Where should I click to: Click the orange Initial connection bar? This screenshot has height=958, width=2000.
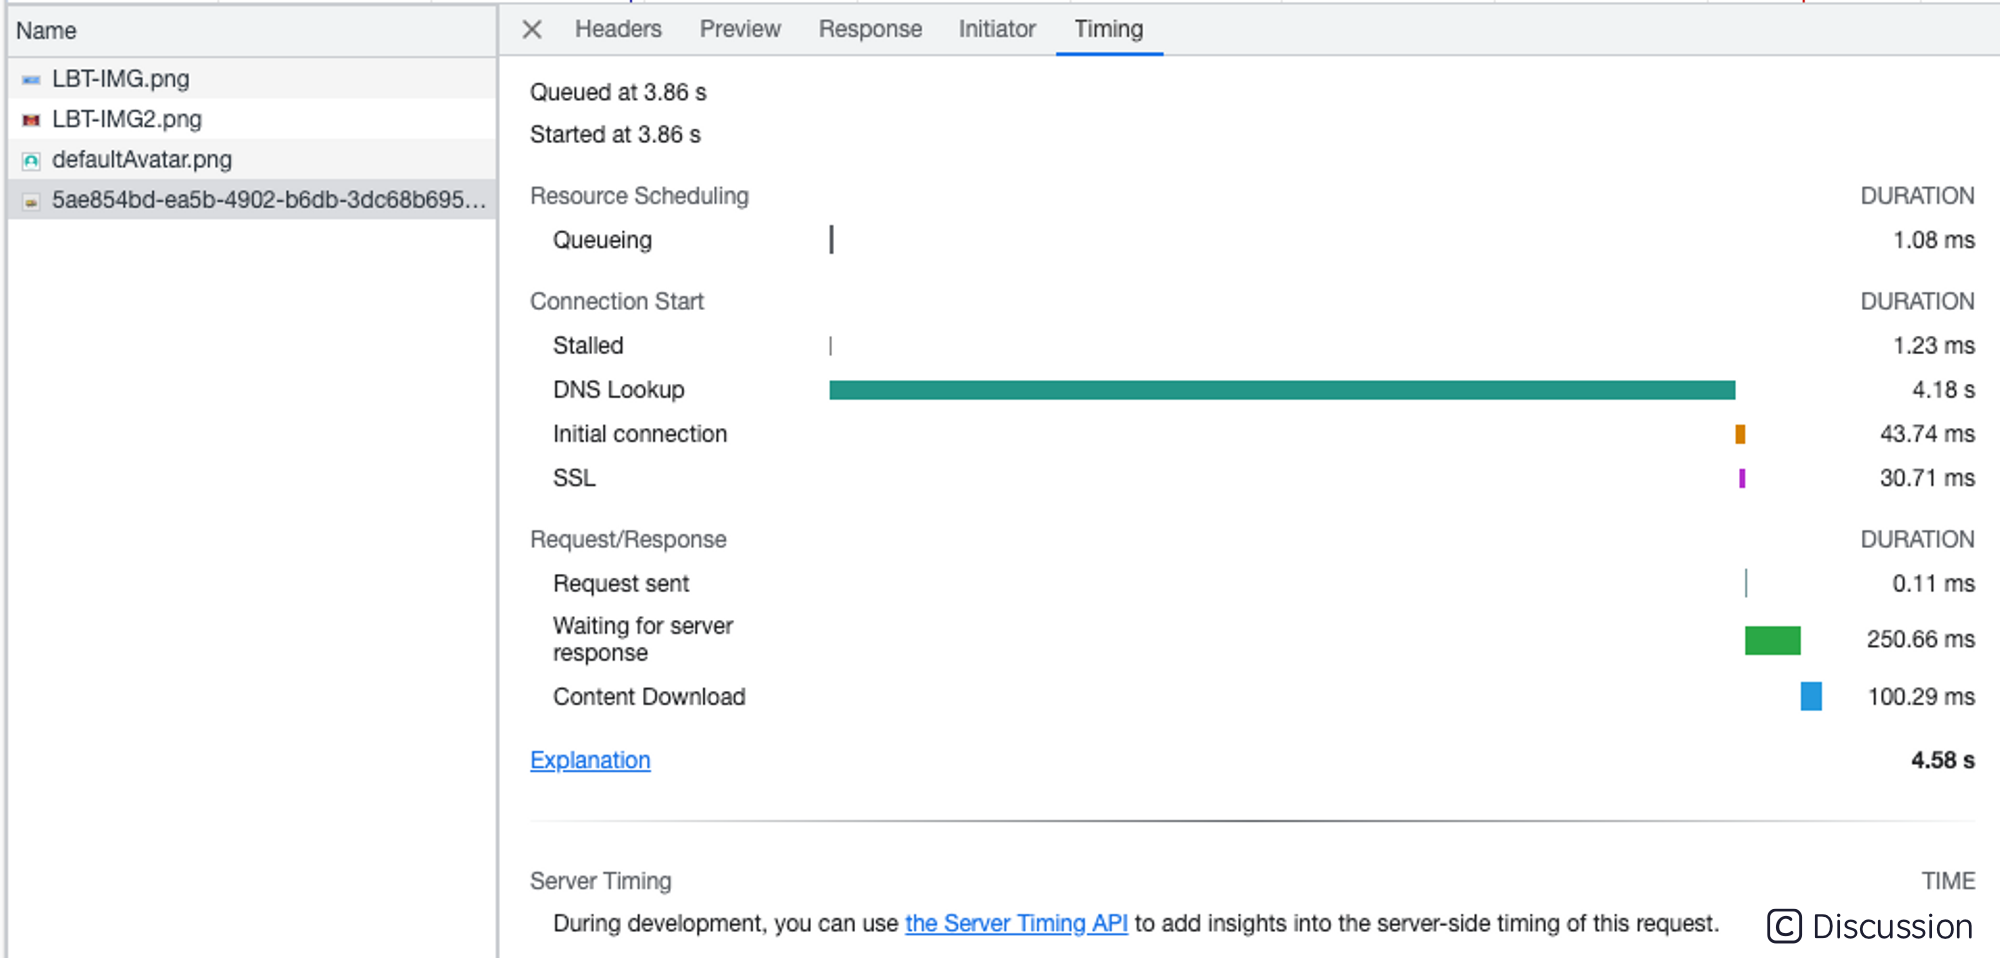[x=1740, y=434]
